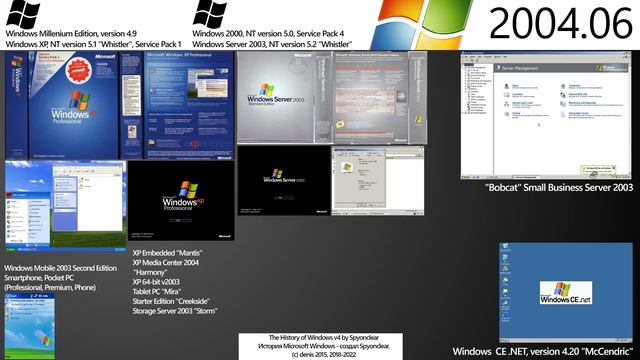Click the date label 2004.06
The image size is (640, 360).
point(561,23)
